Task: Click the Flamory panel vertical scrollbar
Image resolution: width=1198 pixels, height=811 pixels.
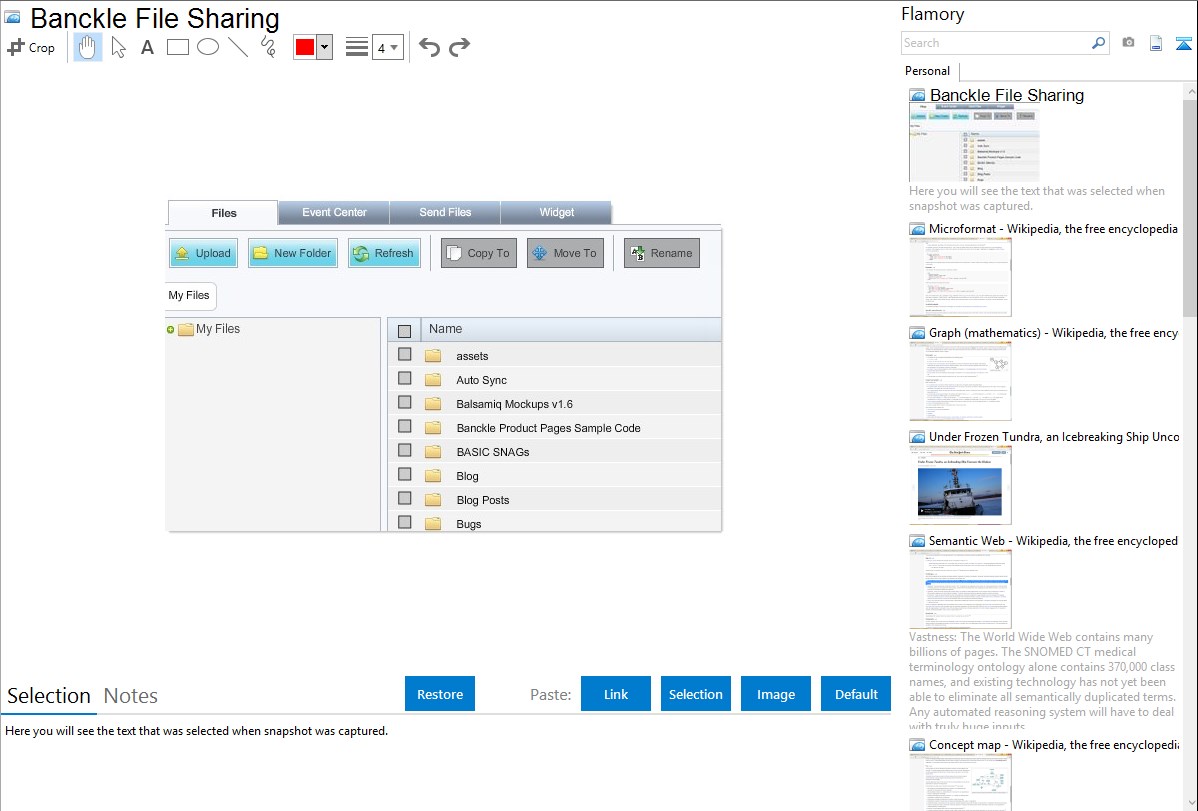Action: point(1190,206)
